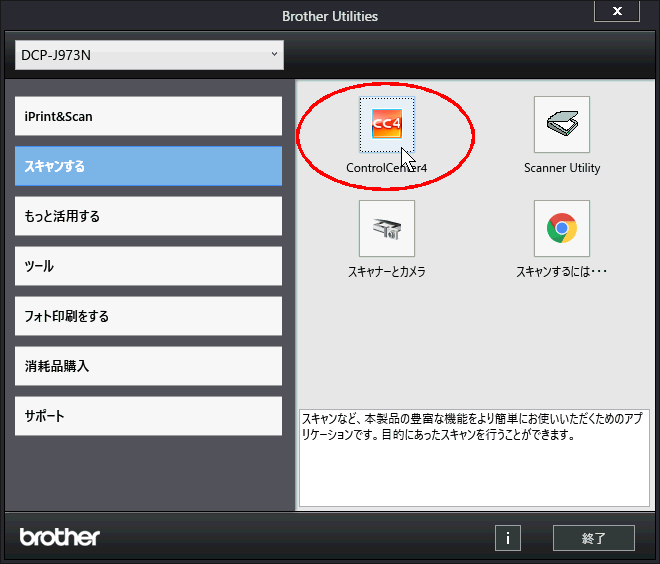The width and height of the screenshot is (660, 564).
Task: Click the brother logo
Action: click(x=60, y=537)
